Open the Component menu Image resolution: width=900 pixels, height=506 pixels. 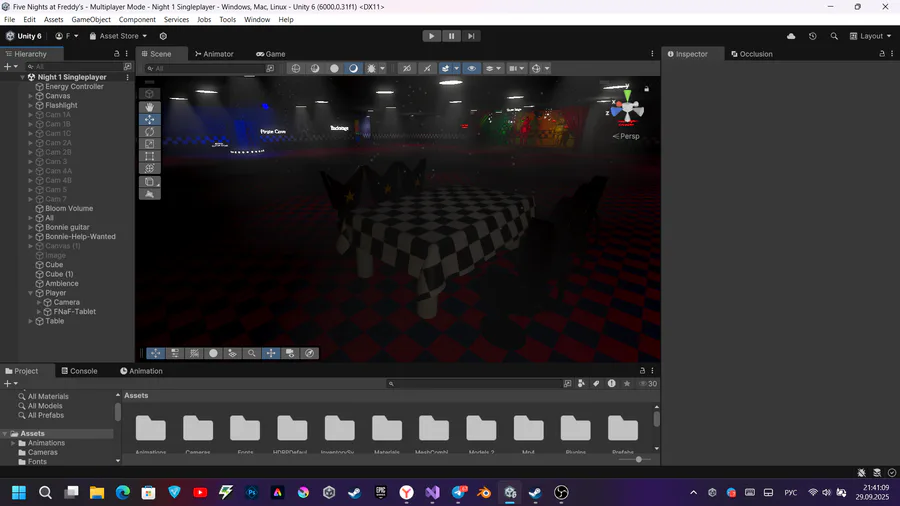[x=137, y=20]
